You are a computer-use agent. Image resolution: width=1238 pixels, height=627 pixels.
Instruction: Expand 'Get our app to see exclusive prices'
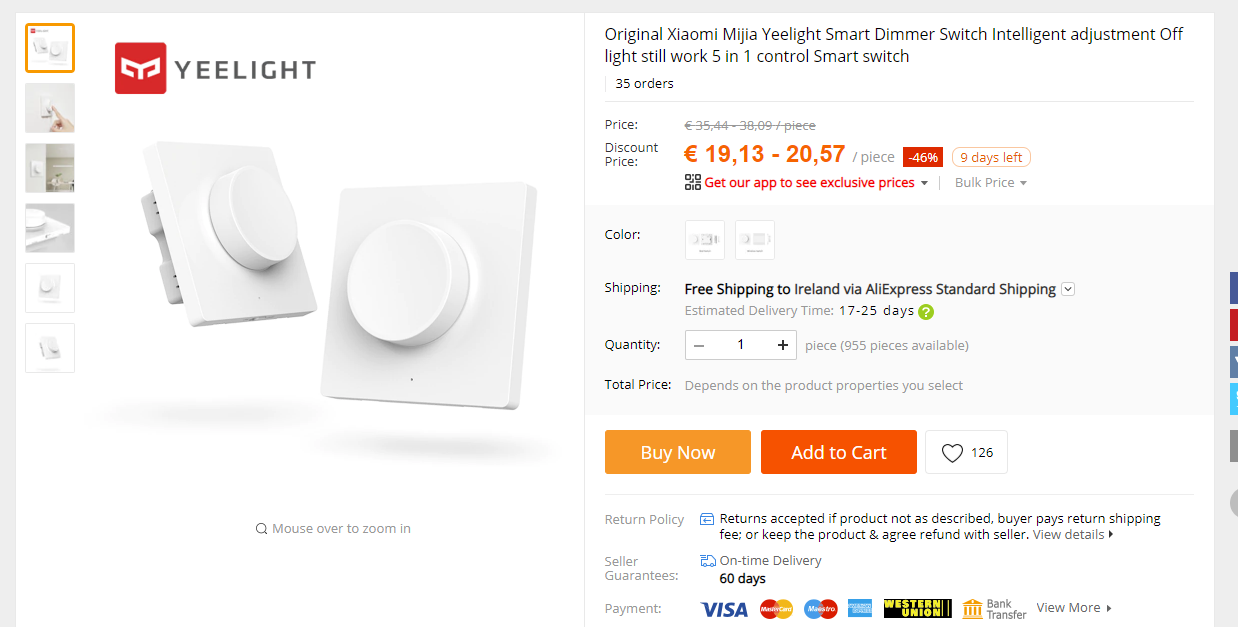pos(924,183)
